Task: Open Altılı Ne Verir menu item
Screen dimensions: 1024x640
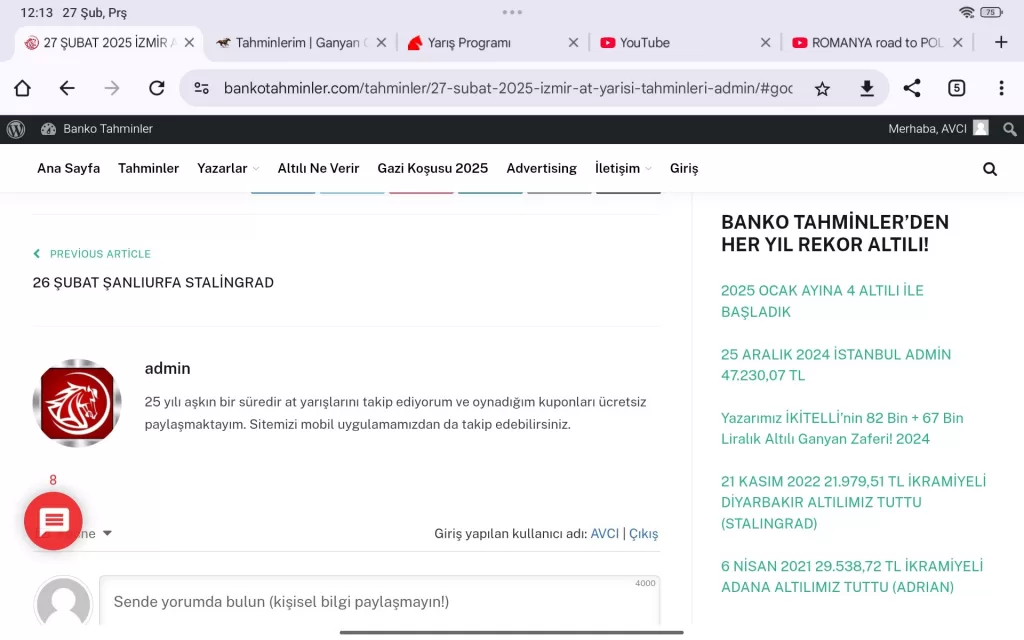Action: tap(318, 169)
